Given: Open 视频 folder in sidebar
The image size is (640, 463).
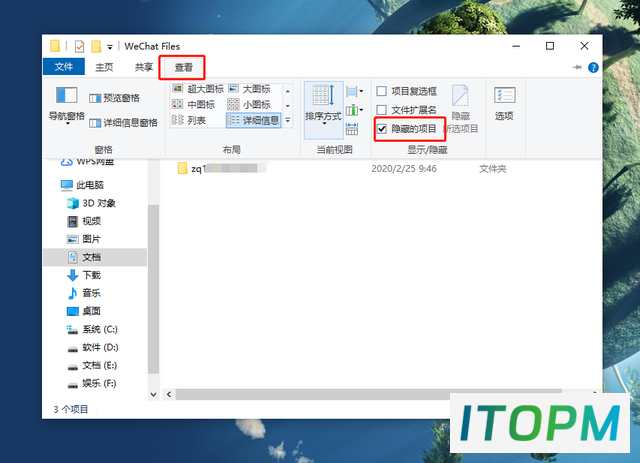Looking at the screenshot, I should pos(84,221).
